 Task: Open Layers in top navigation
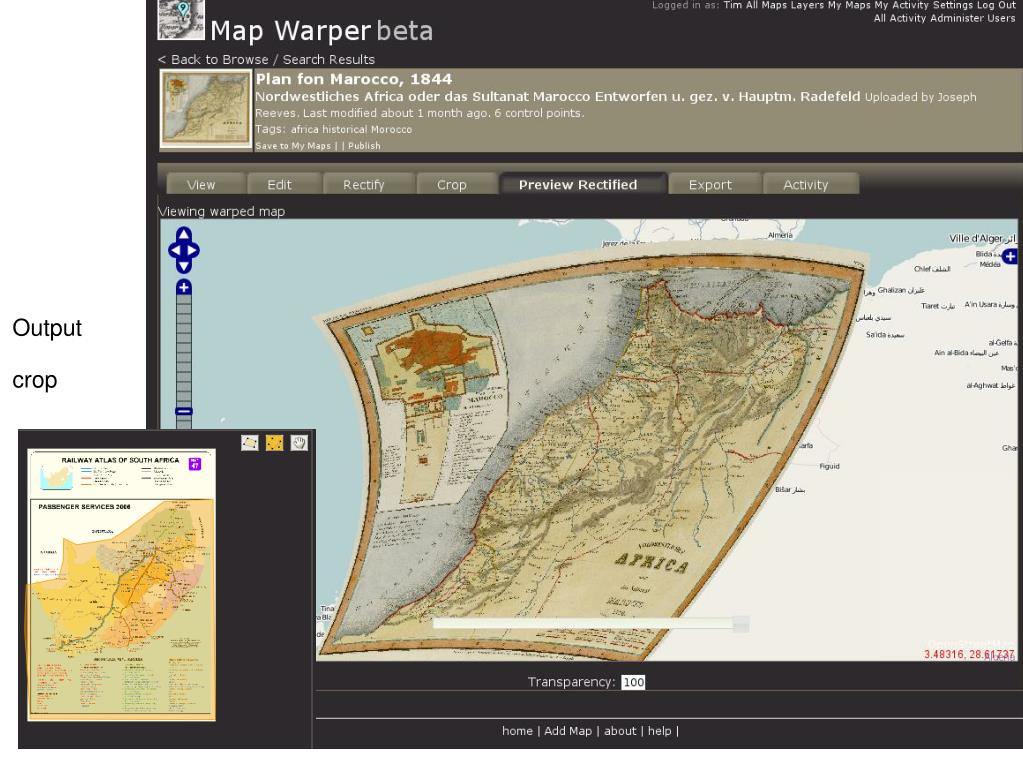click(x=808, y=5)
